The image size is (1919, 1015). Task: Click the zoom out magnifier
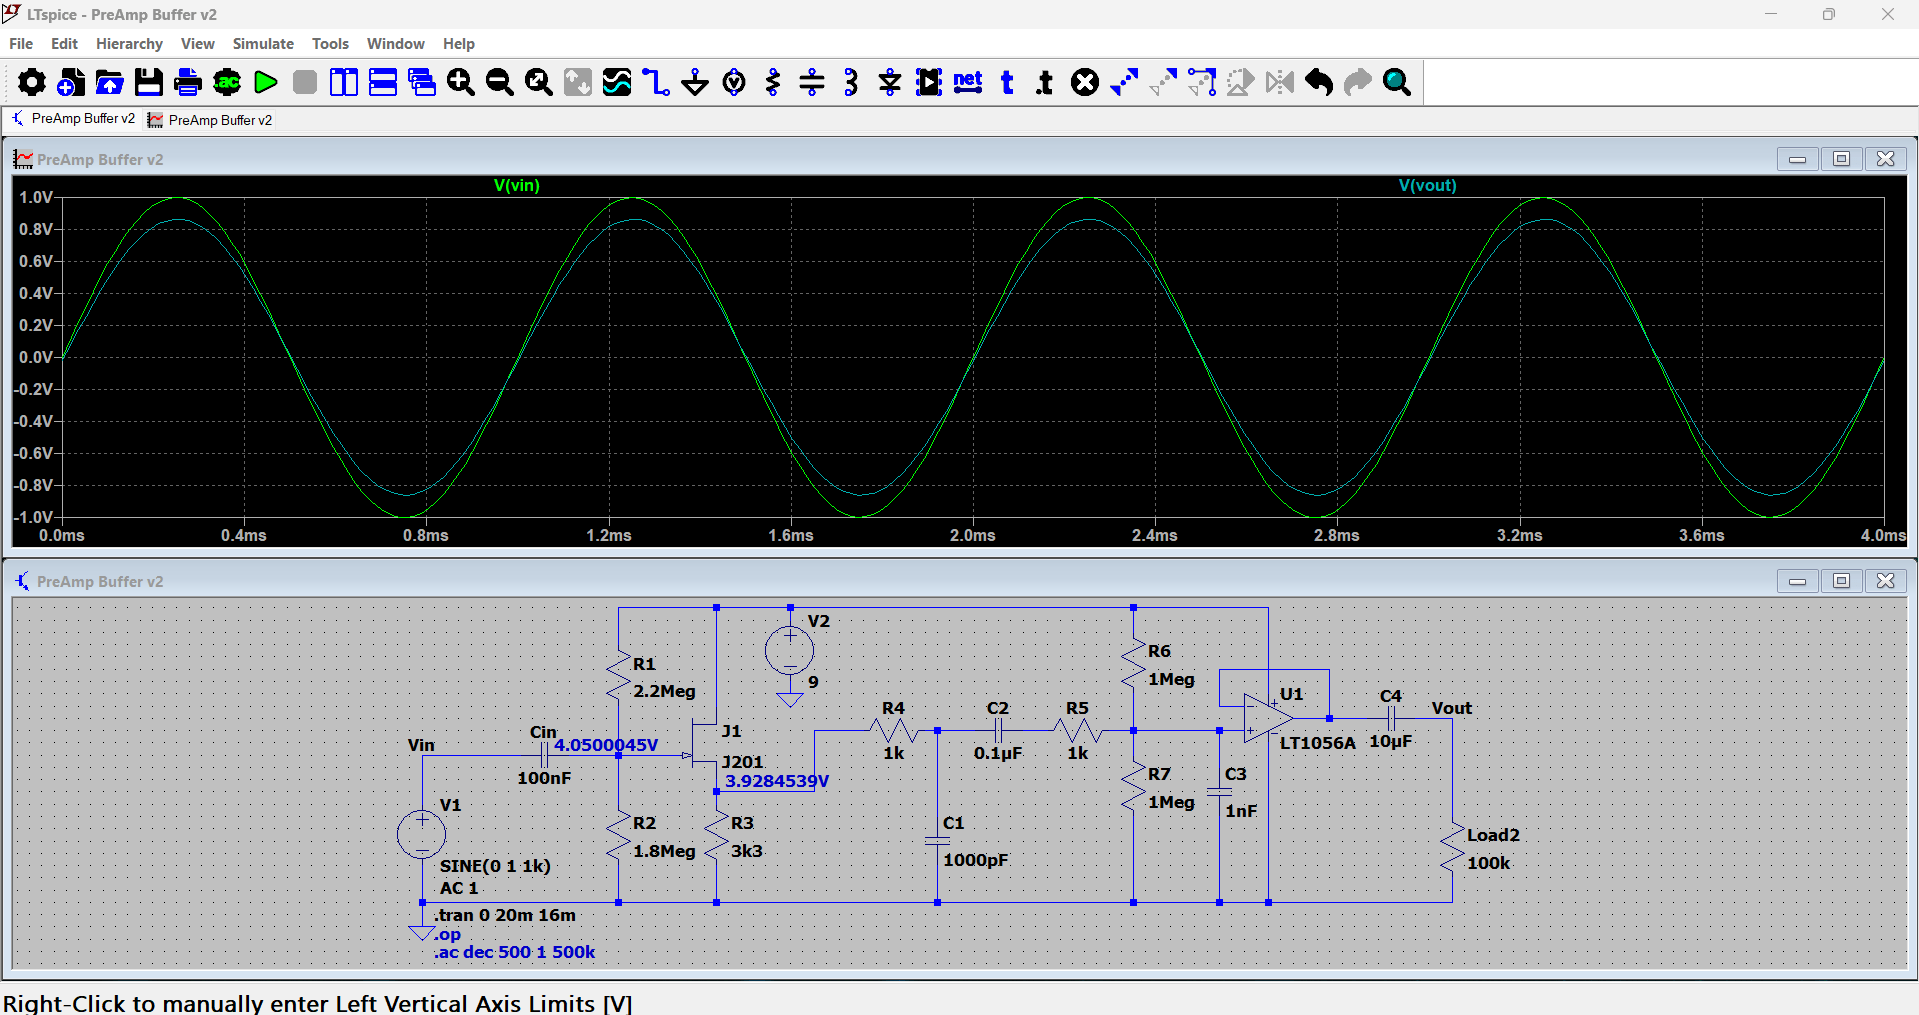pos(500,82)
